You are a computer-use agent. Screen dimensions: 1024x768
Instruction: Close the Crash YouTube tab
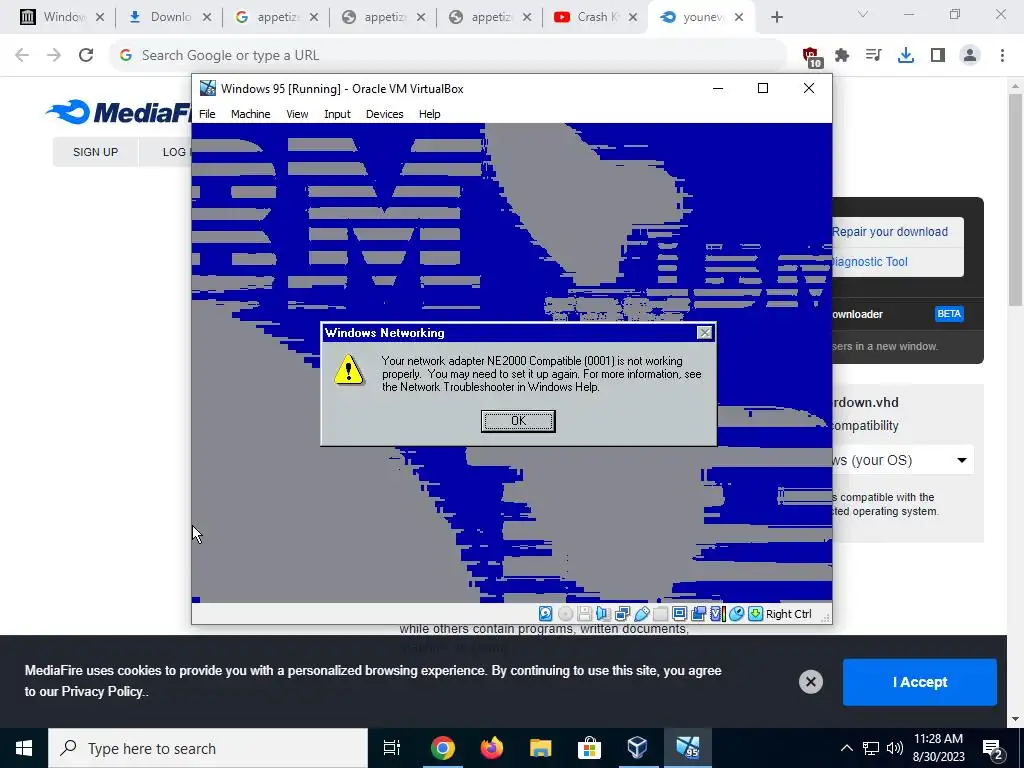tap(632, 17)
